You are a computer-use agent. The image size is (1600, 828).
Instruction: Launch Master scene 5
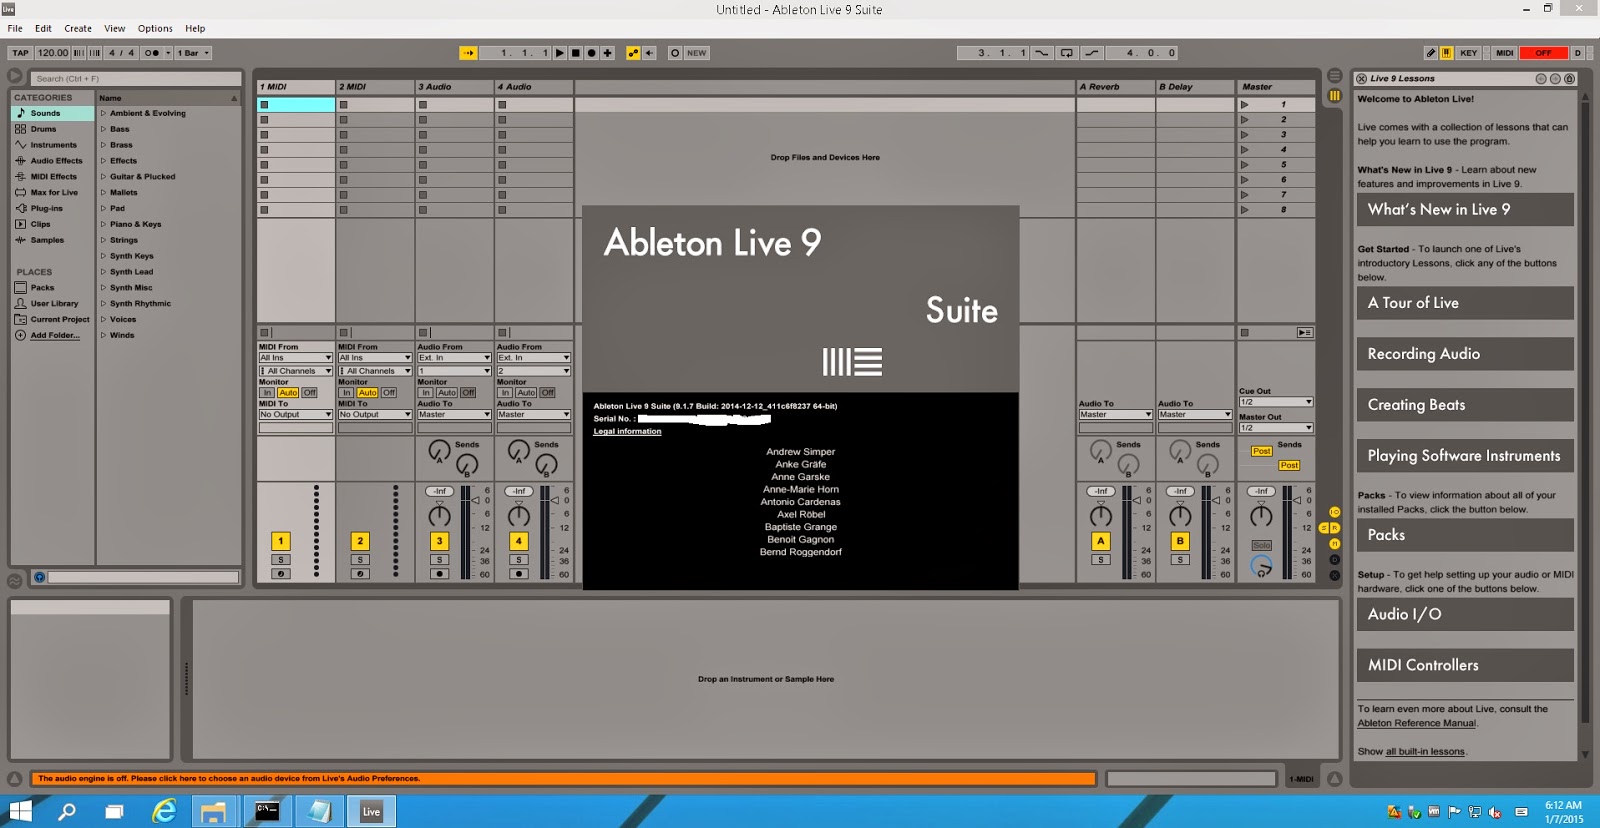[1245, 164]
